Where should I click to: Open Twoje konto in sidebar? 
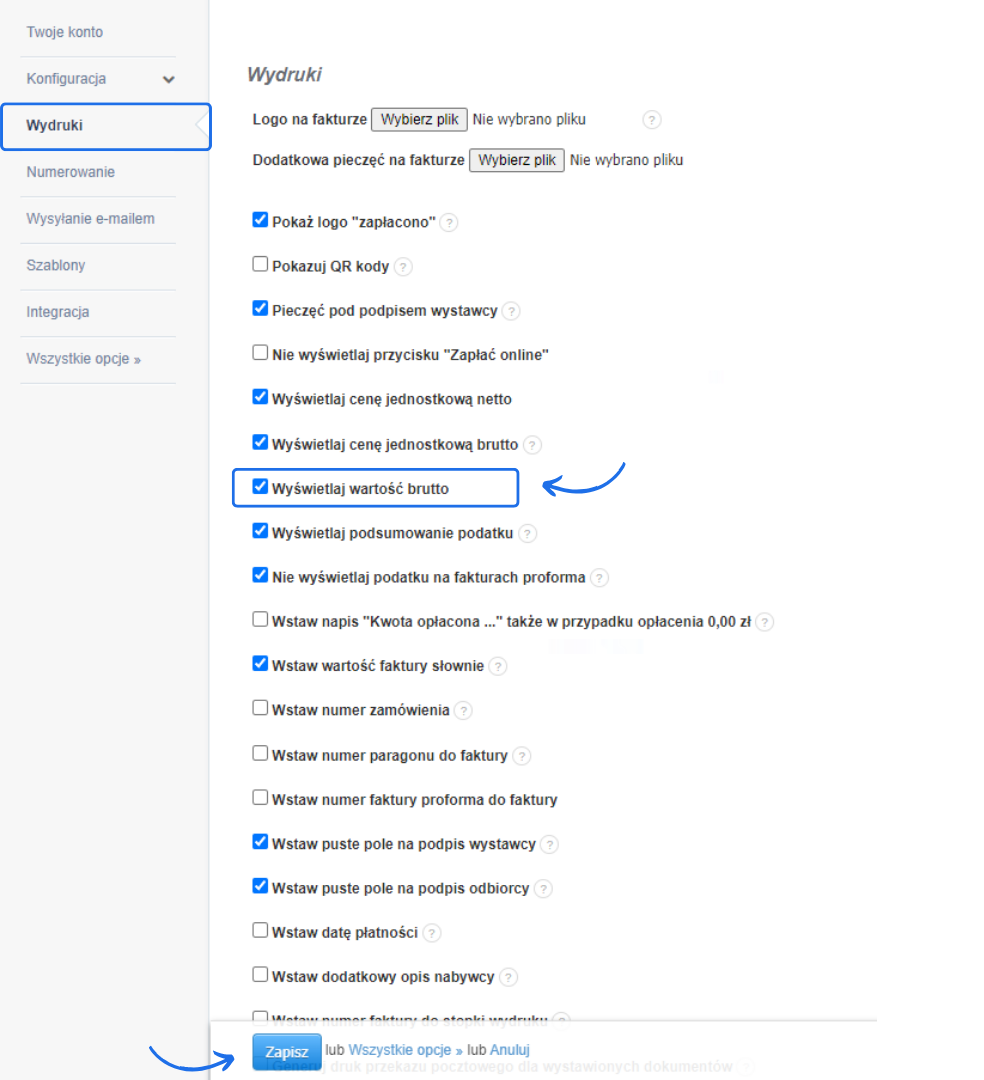point(65,32)
